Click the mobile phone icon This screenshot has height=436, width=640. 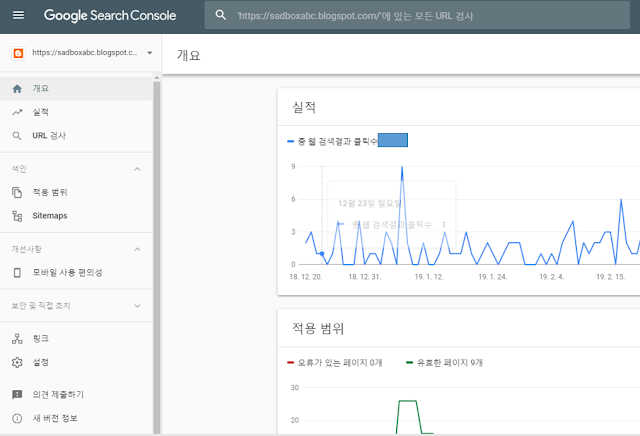pos(17,273)
